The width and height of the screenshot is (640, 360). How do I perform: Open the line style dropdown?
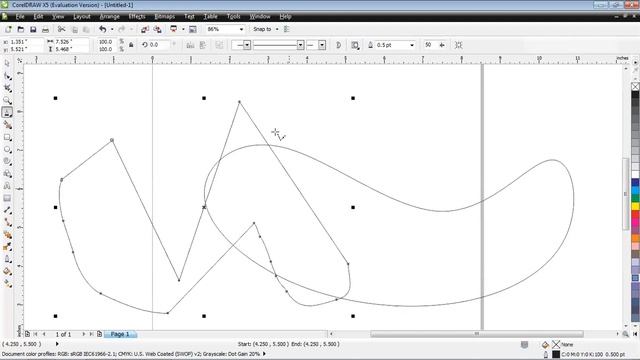pos(300,45)
